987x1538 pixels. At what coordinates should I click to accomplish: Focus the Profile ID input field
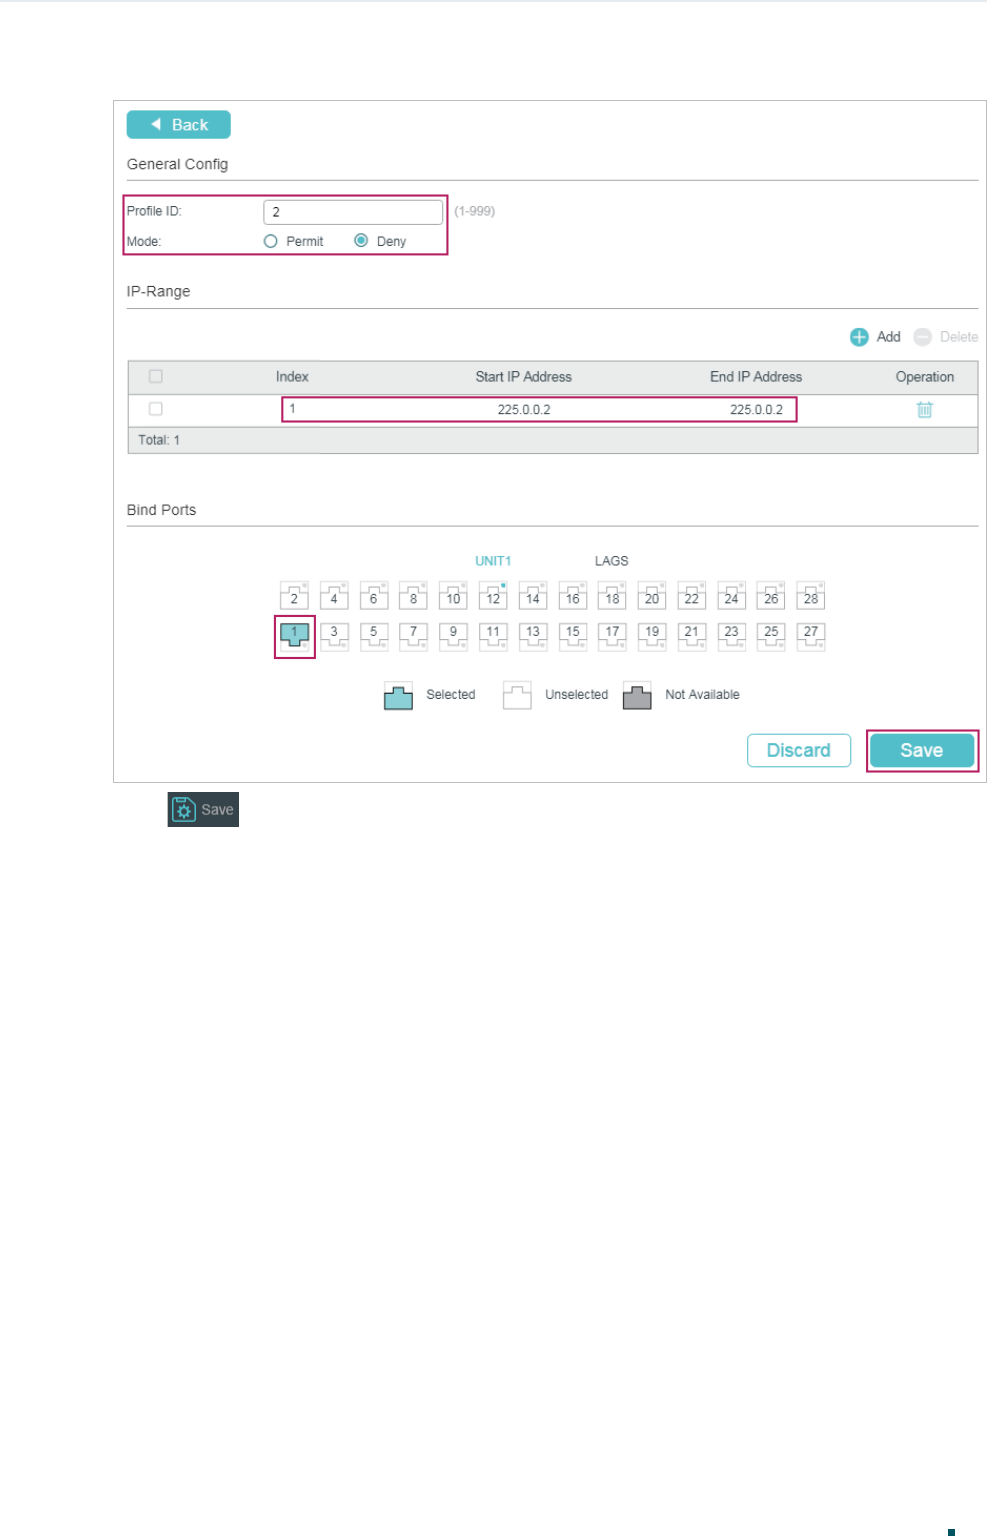click(x=353, y=212)
